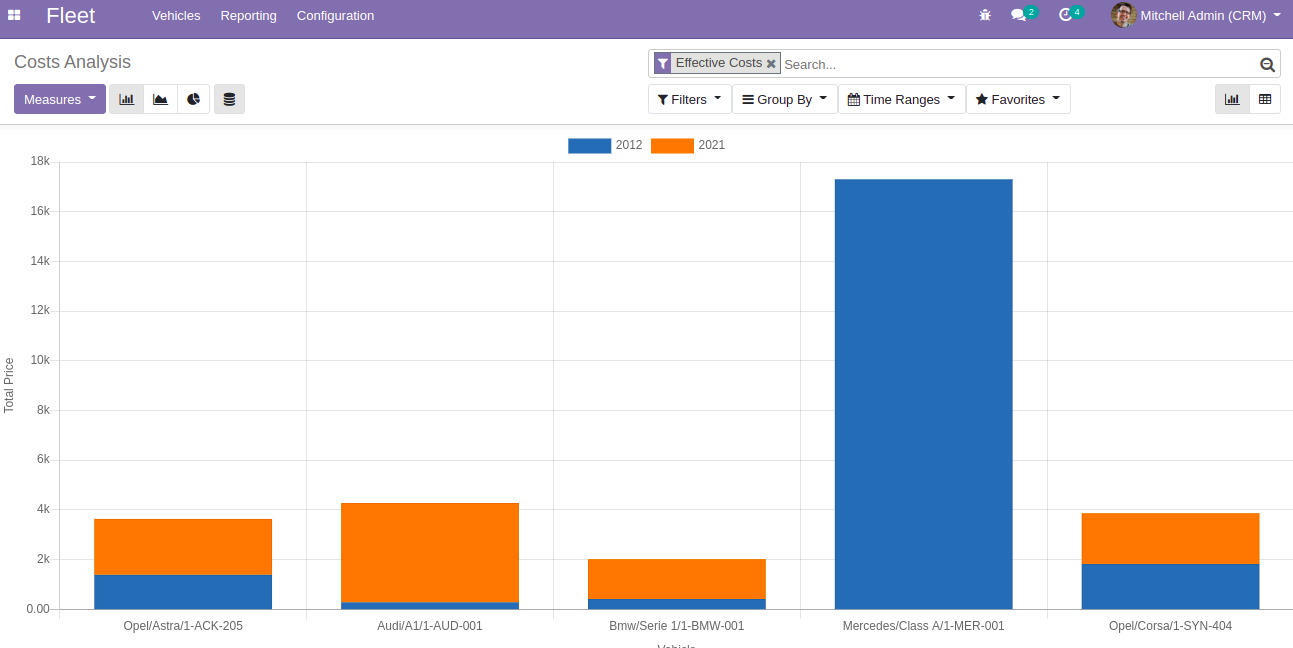Switch to pie chart mode
Viewport: 1293px width, 648px height.
pyautogui.click(x=194, y=99)
